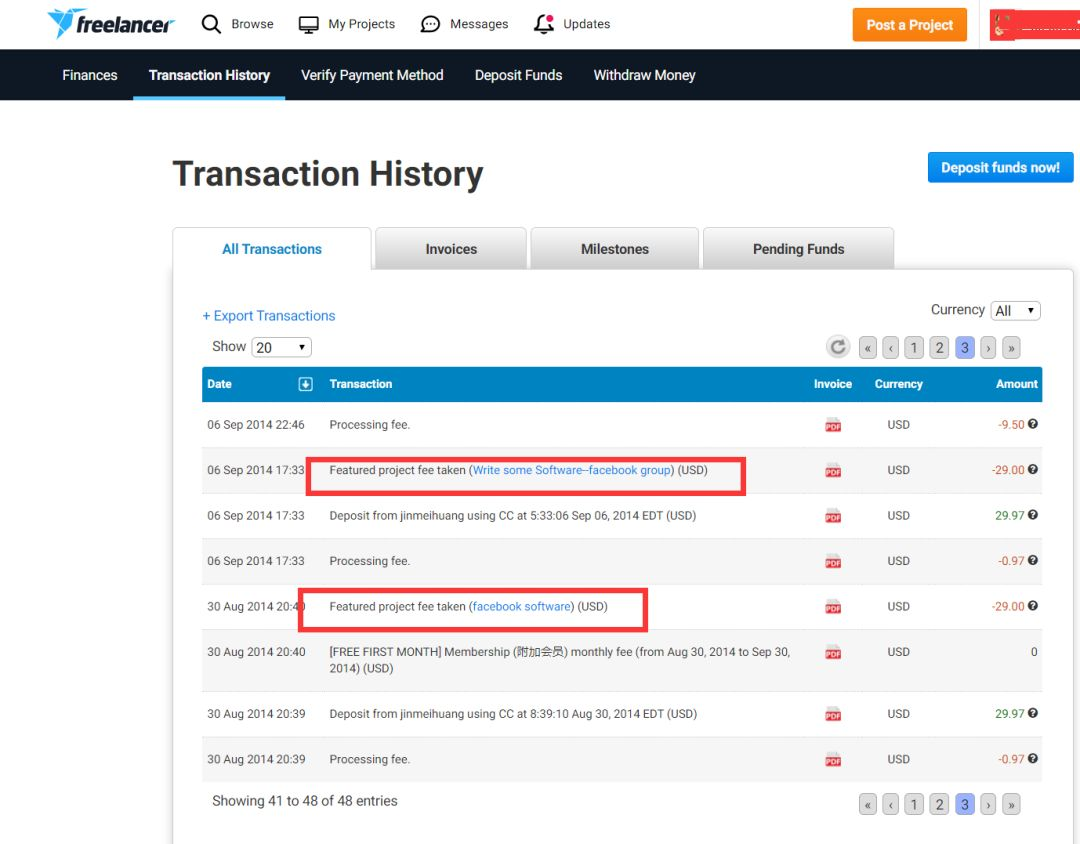Open PDF invoice for 06 Sep 17:33 Processing fee
This screenshot has width=1080, height=844.
[833, 562]
